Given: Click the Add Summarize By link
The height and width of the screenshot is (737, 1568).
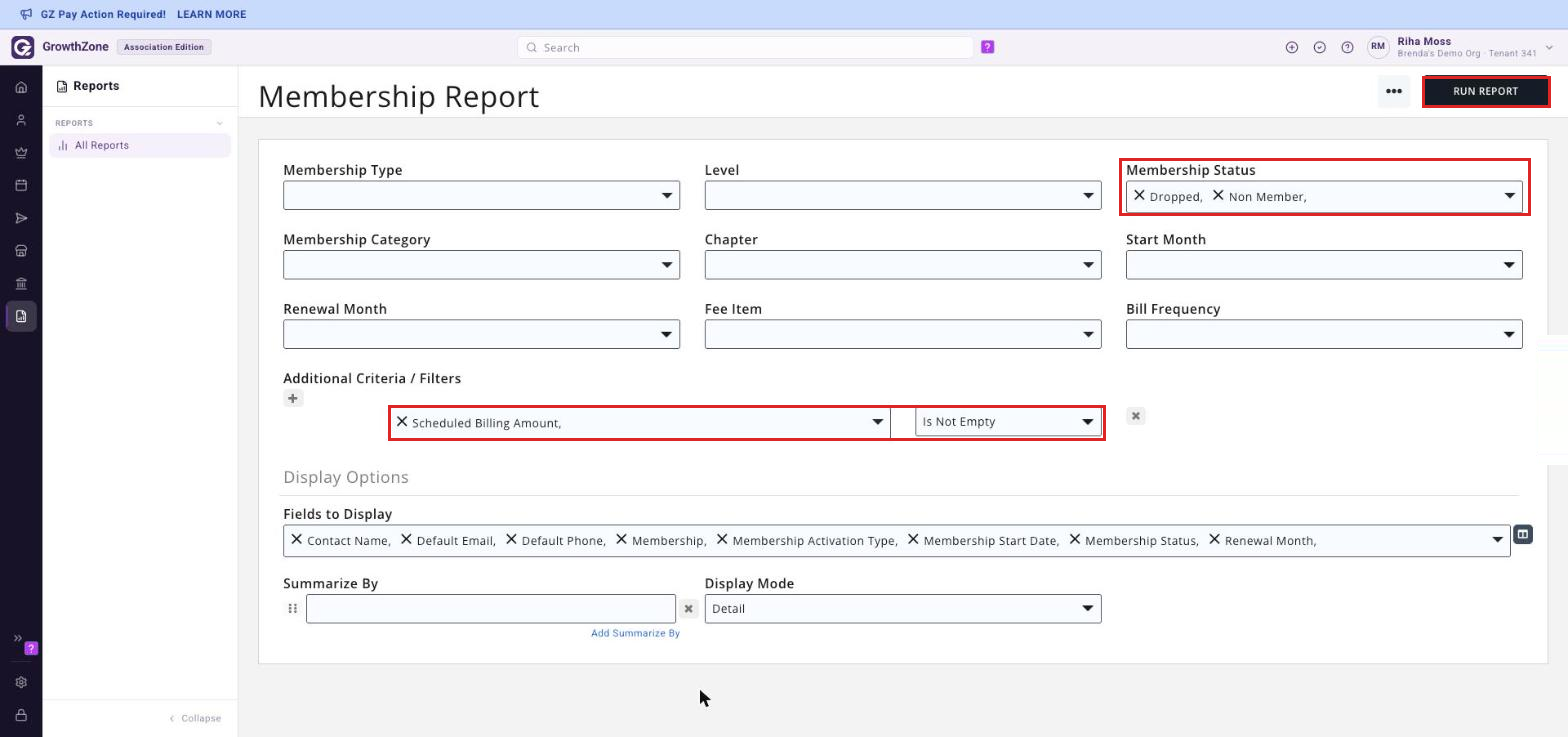Looking at the screenshot, I should 635,633.
